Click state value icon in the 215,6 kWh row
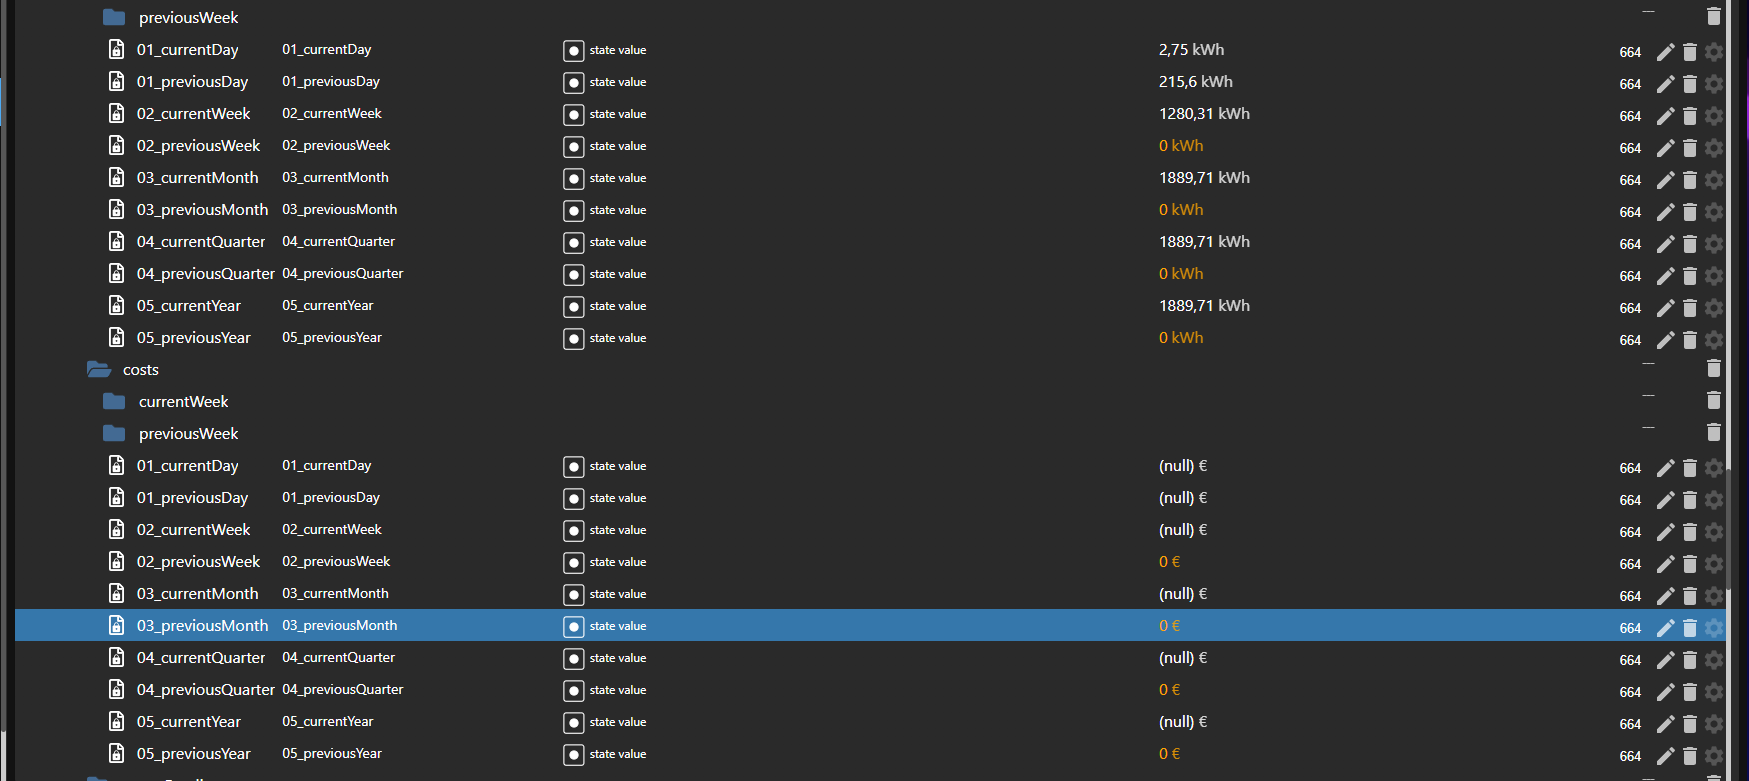The width and height of the screenshot is (1749, 781). click(573, 83)
